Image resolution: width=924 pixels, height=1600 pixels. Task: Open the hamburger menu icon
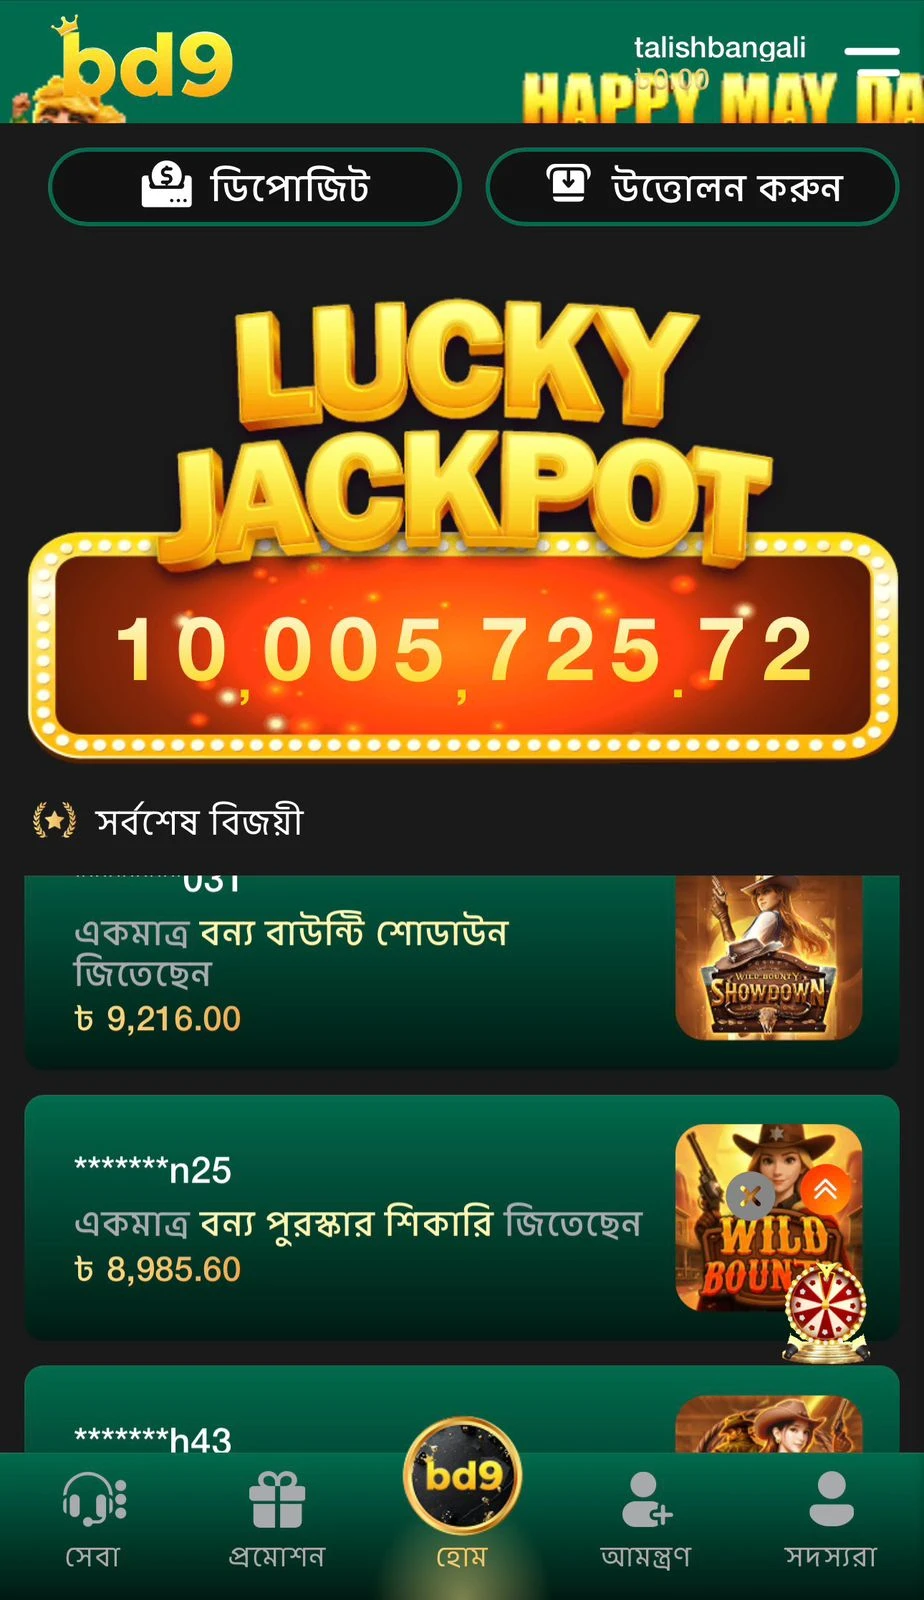tap(871, 60)
